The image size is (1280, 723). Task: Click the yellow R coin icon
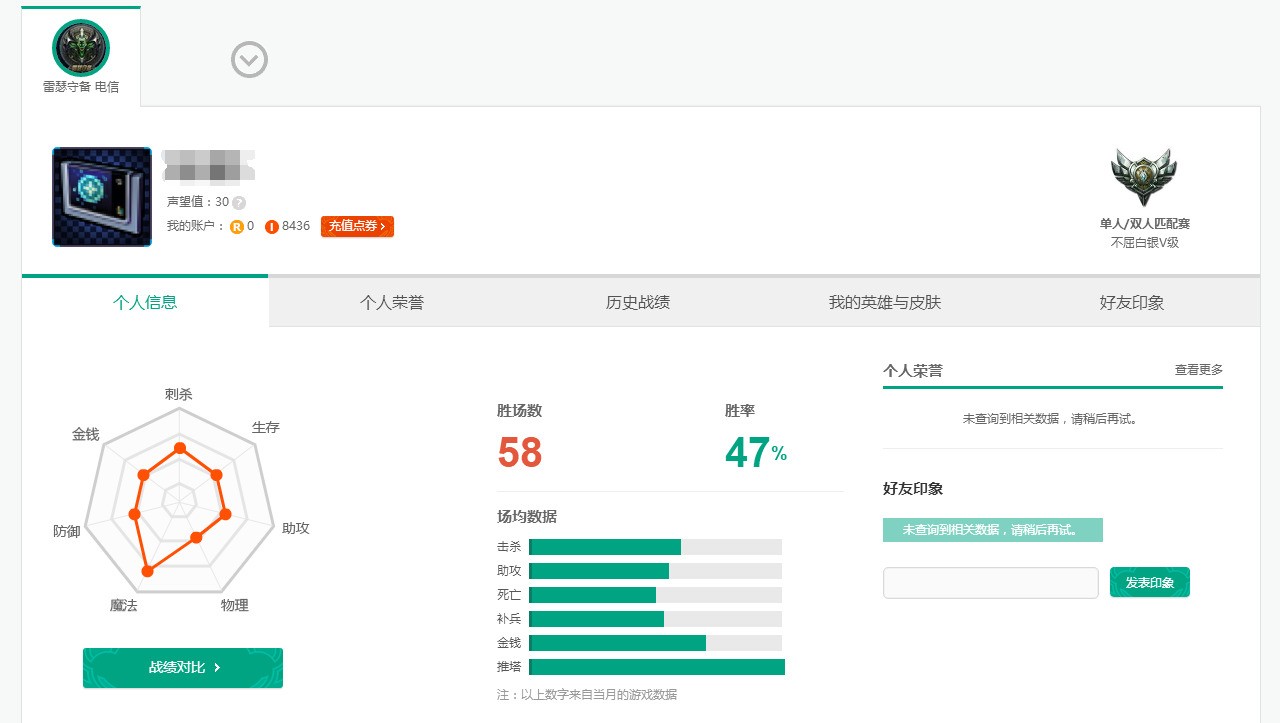[x=237, y=226]
